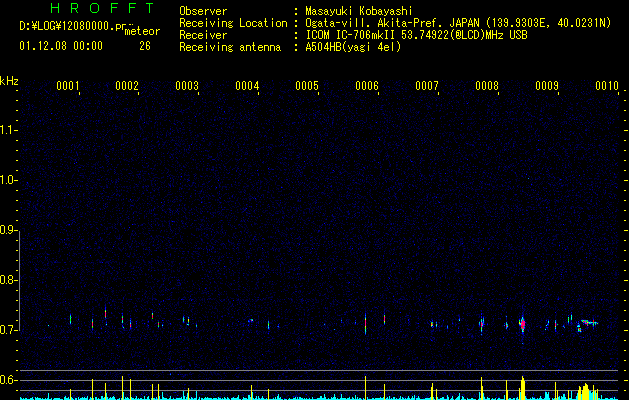Select observer name Masayuki Kobayashi
The height and width of the screenshot is (400, 629).
[x=359, y=11]
